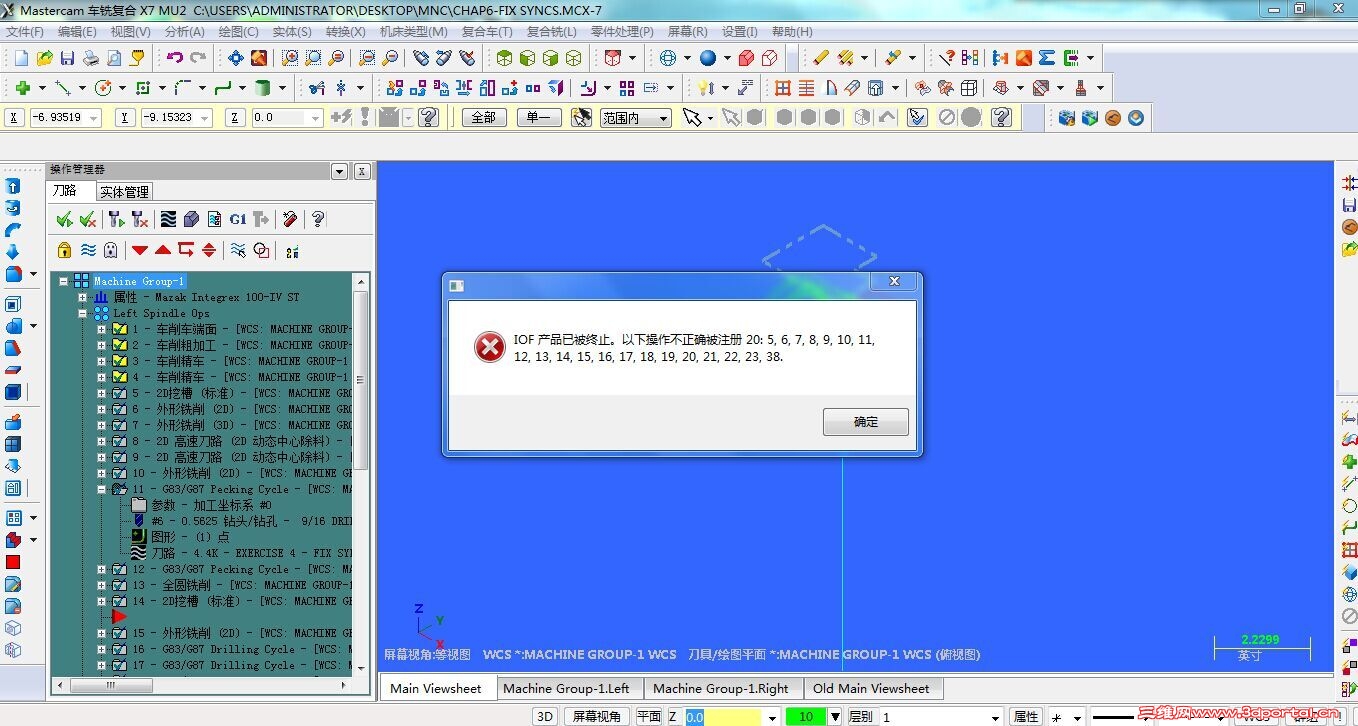This screenshot has width=1358, height=726.
Task: Switch to the Old Main Viewsheet tab
Action: (x=871, y=688)
